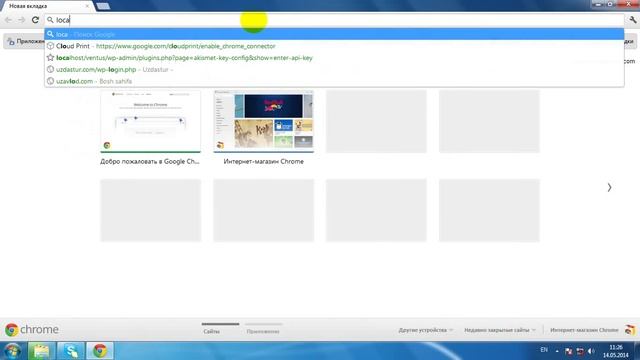Viewport: 640px width, 360px height.
Task: Choose the Cloud Print suggestion
Action: click(334, 46)
